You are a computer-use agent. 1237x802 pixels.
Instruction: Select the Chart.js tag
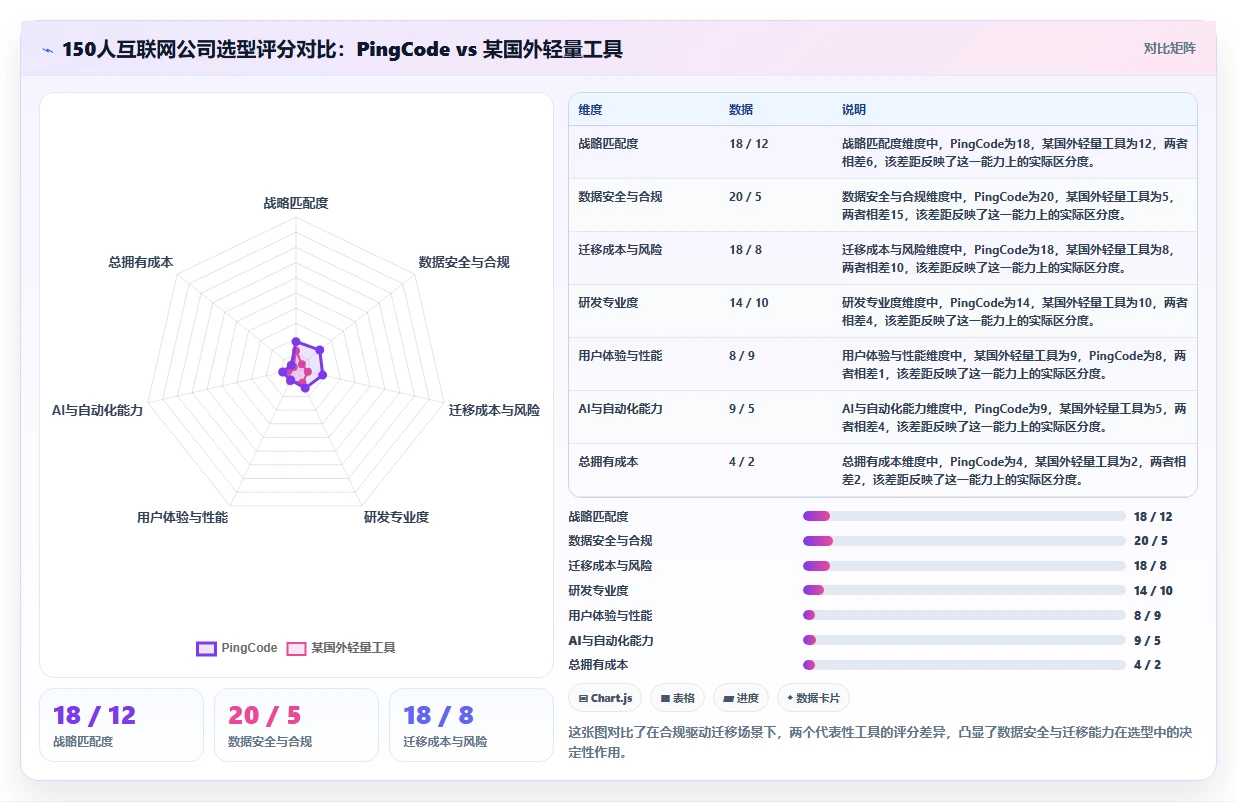click(605, 698)
